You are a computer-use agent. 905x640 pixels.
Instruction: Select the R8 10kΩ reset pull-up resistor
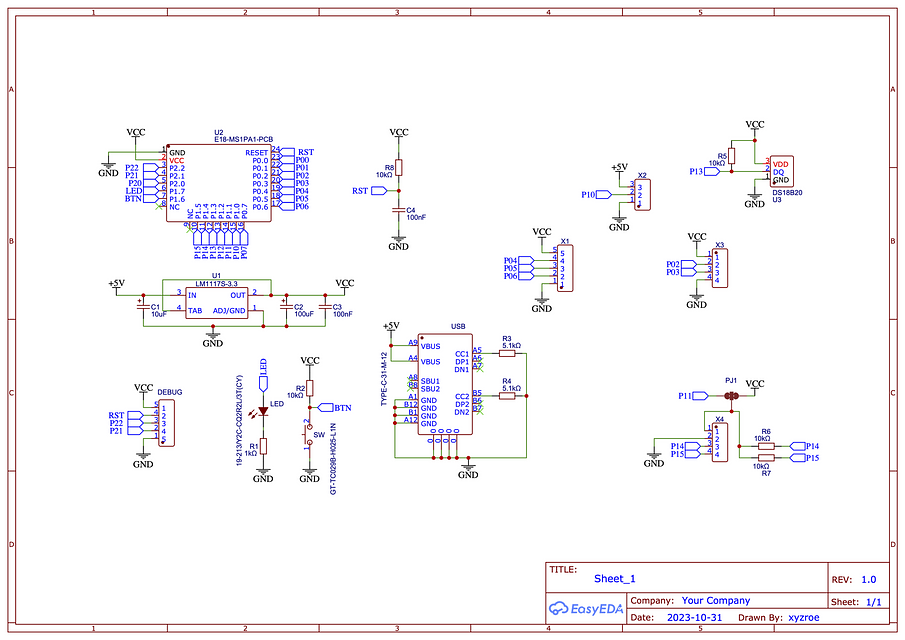coord(398,167)
